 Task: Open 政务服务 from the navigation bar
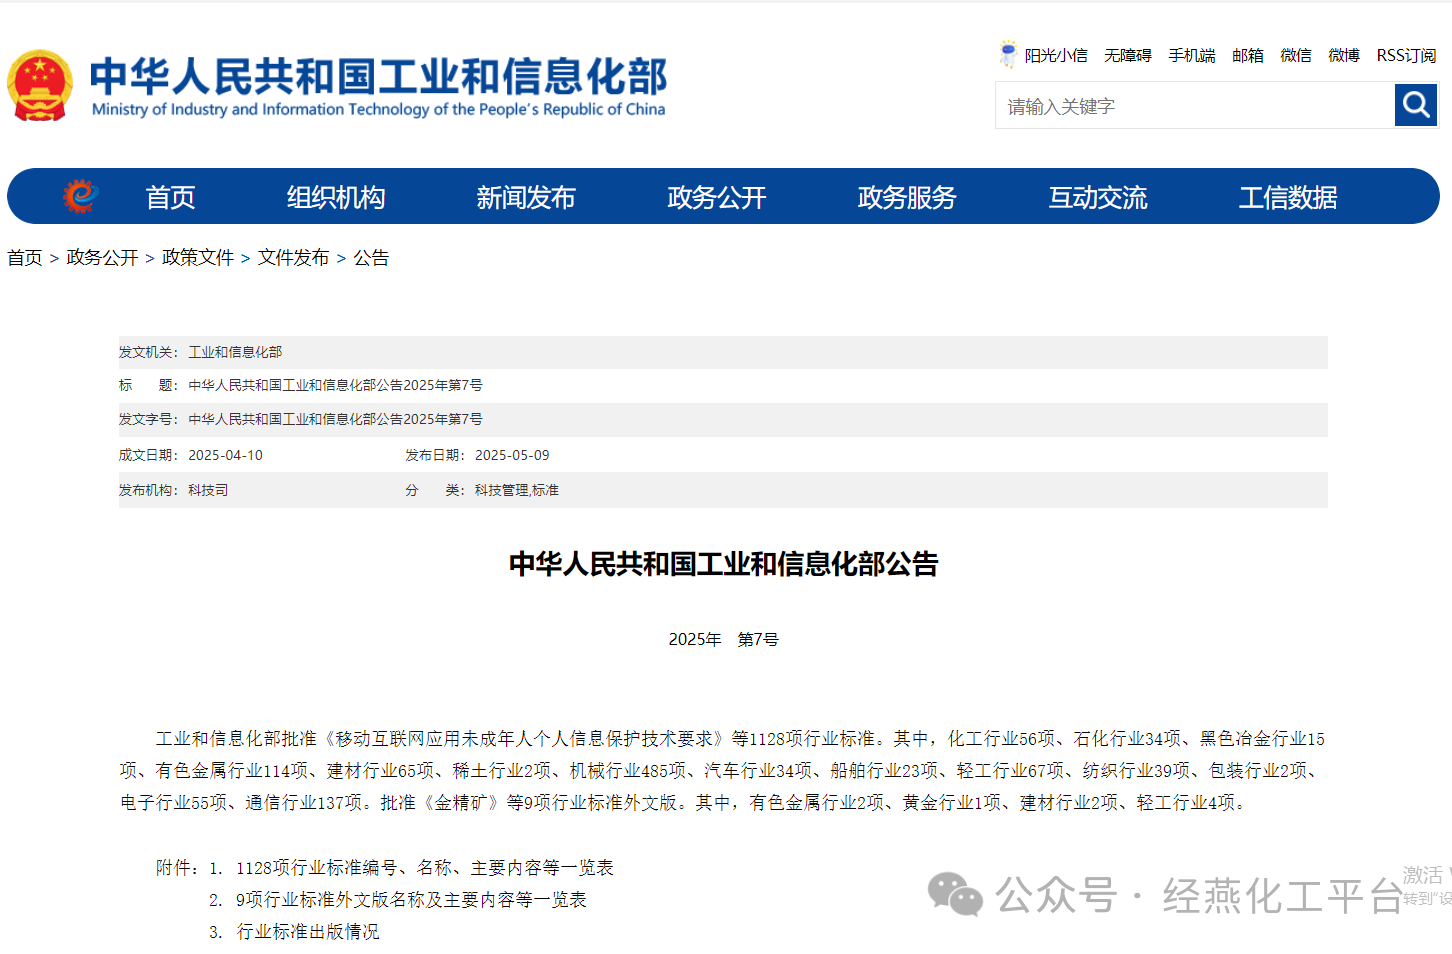click(x=907, y=197)
